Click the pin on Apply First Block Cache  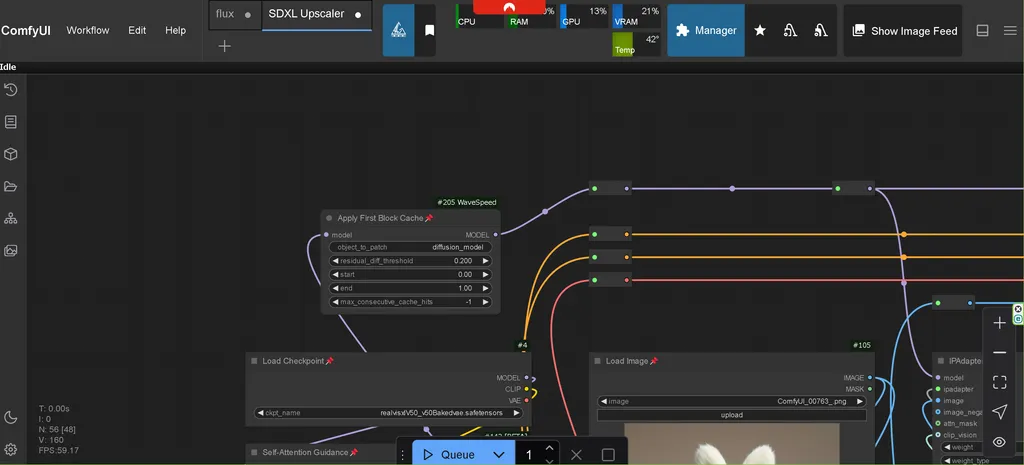click(x=429, y=218)
